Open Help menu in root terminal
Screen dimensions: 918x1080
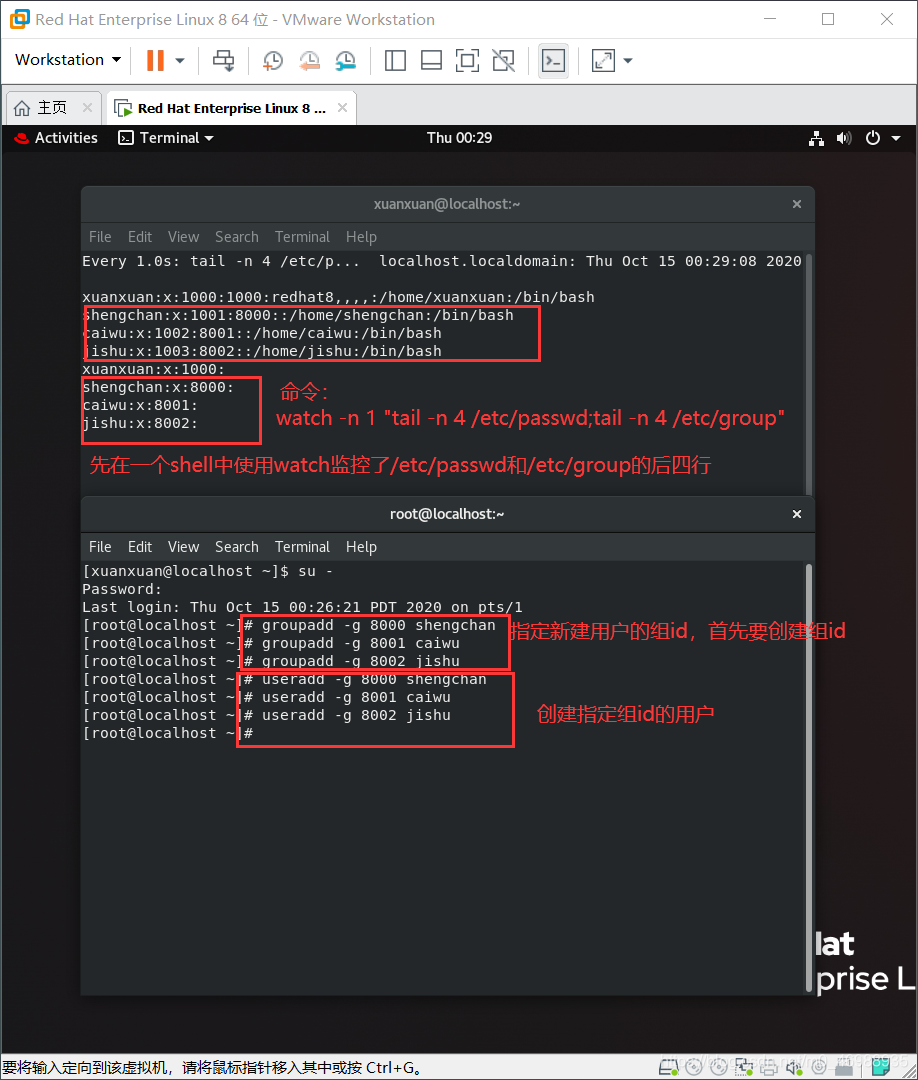[361, 547]
